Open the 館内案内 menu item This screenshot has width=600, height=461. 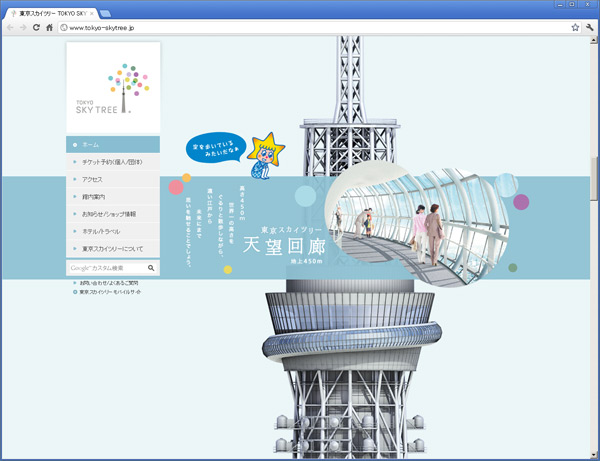[113, 197]
